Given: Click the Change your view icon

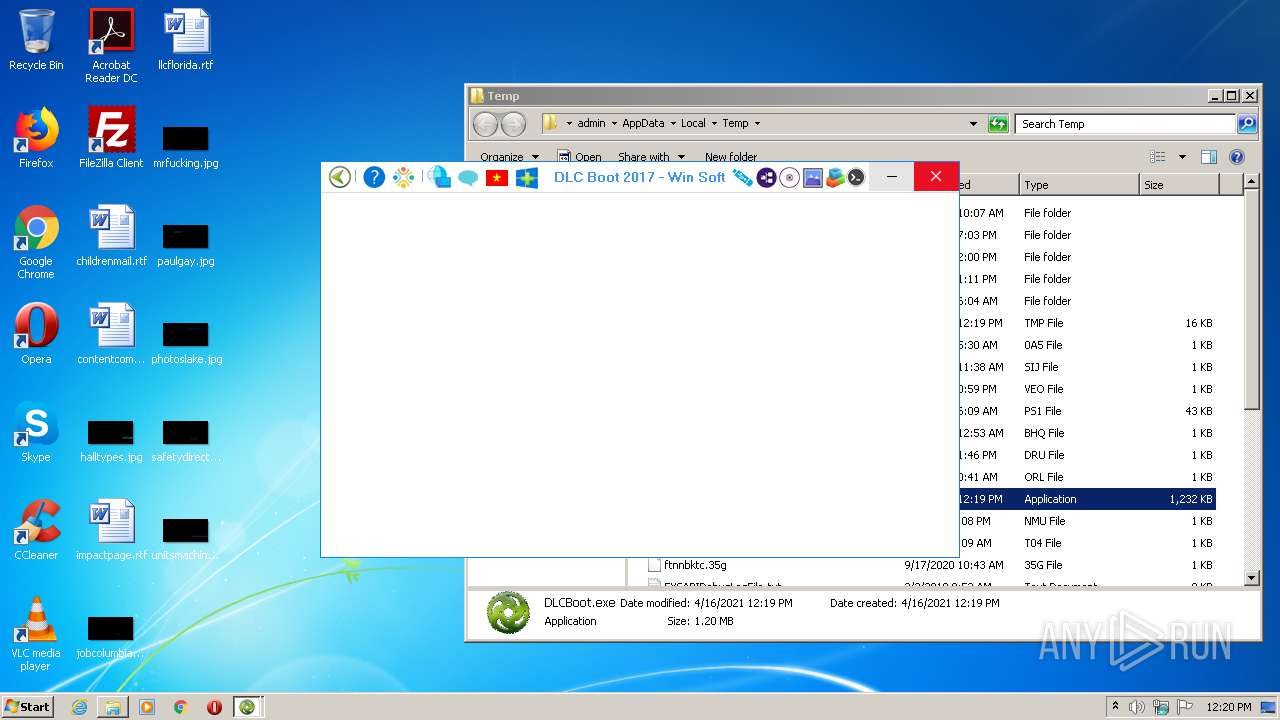Looking at the screenshot, I should 1158,157.
